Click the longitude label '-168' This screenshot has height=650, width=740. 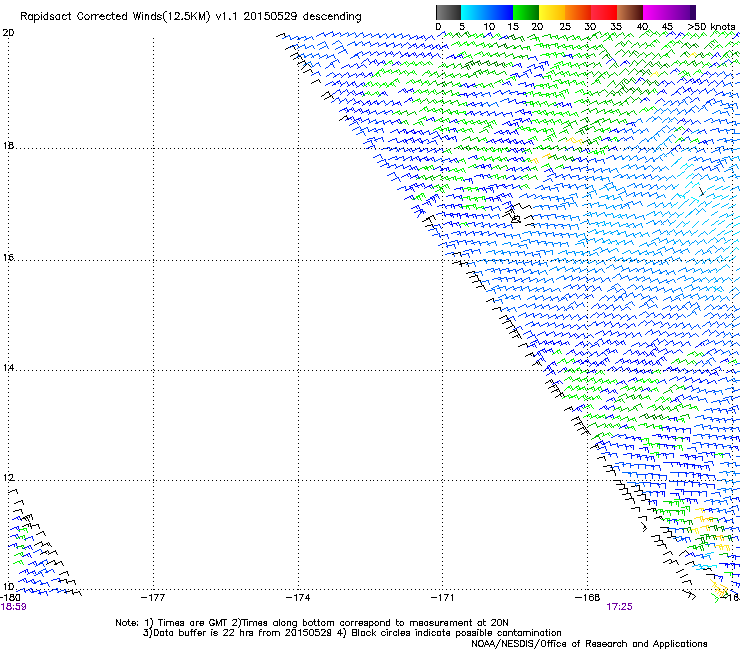point(587,598)
